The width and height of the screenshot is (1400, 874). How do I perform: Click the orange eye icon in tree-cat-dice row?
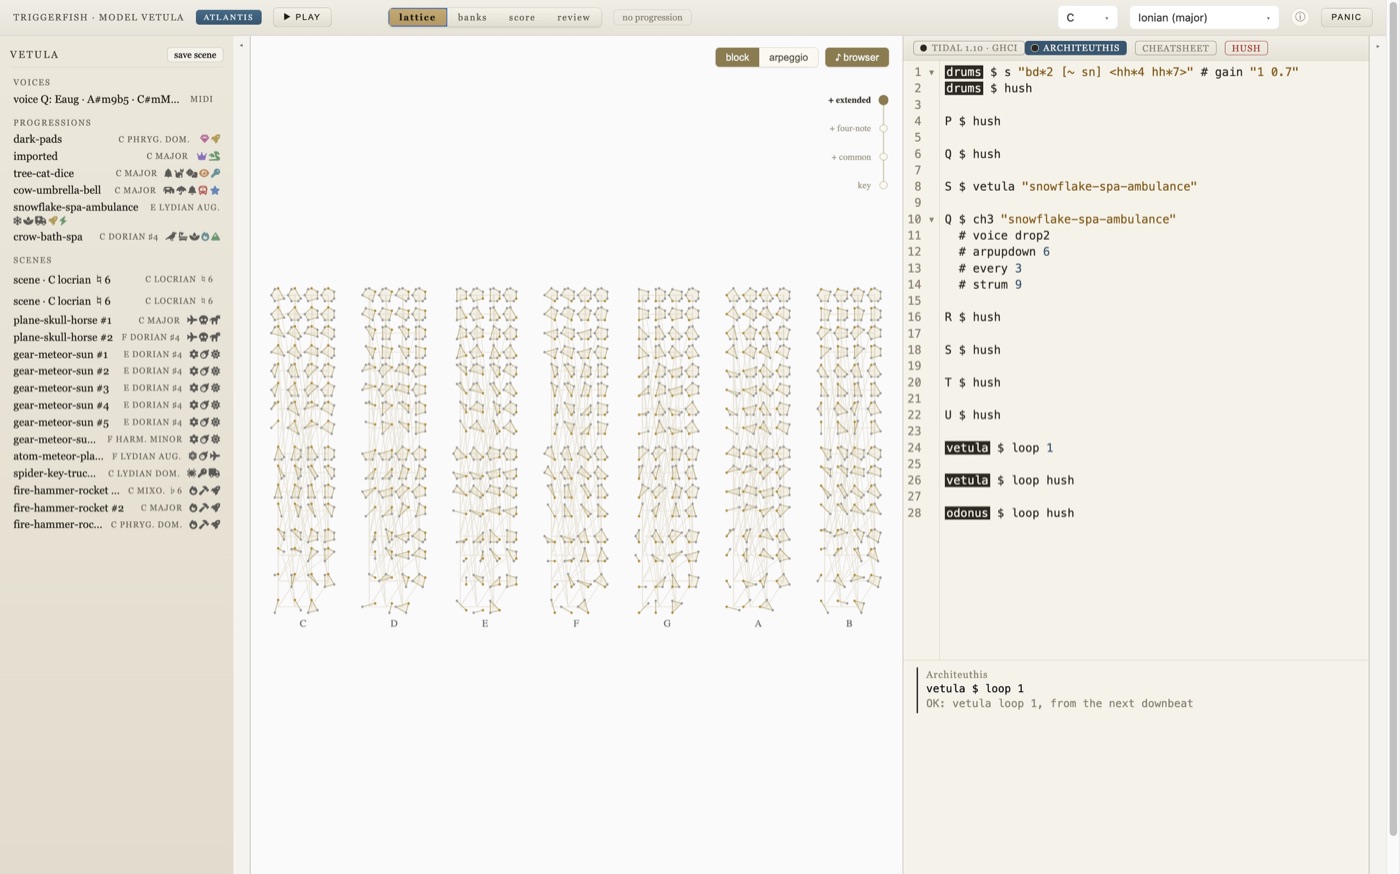pos(203,173)
